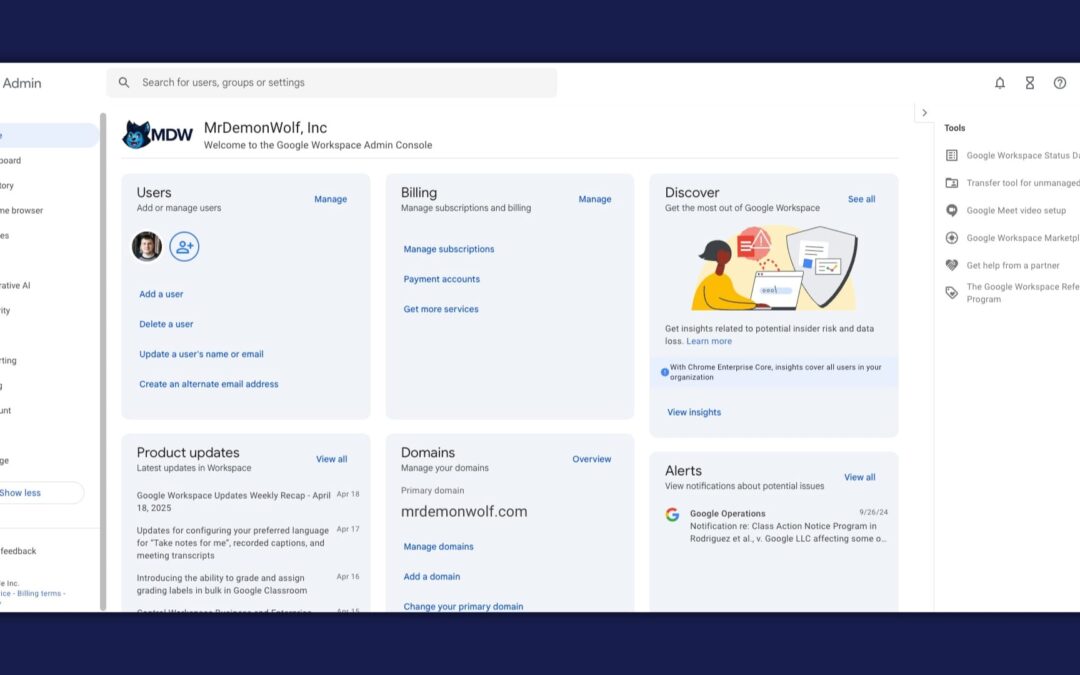Open Google Workspace Status Dashboard tool
The height and width of the screenshot is (675, 1080).
(1023, 156)
